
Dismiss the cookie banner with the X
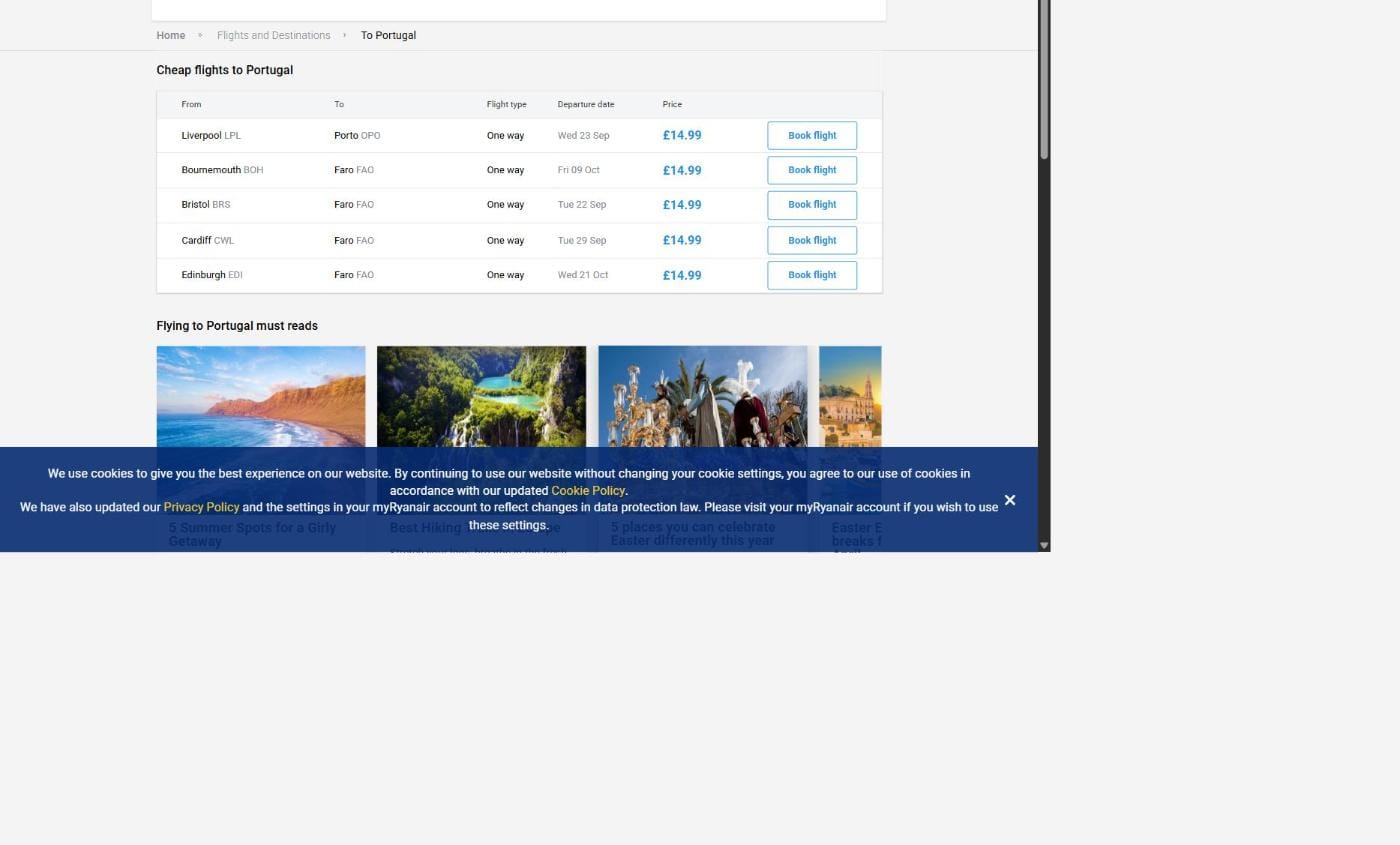pyautogui.click(x=1010, y=500)
